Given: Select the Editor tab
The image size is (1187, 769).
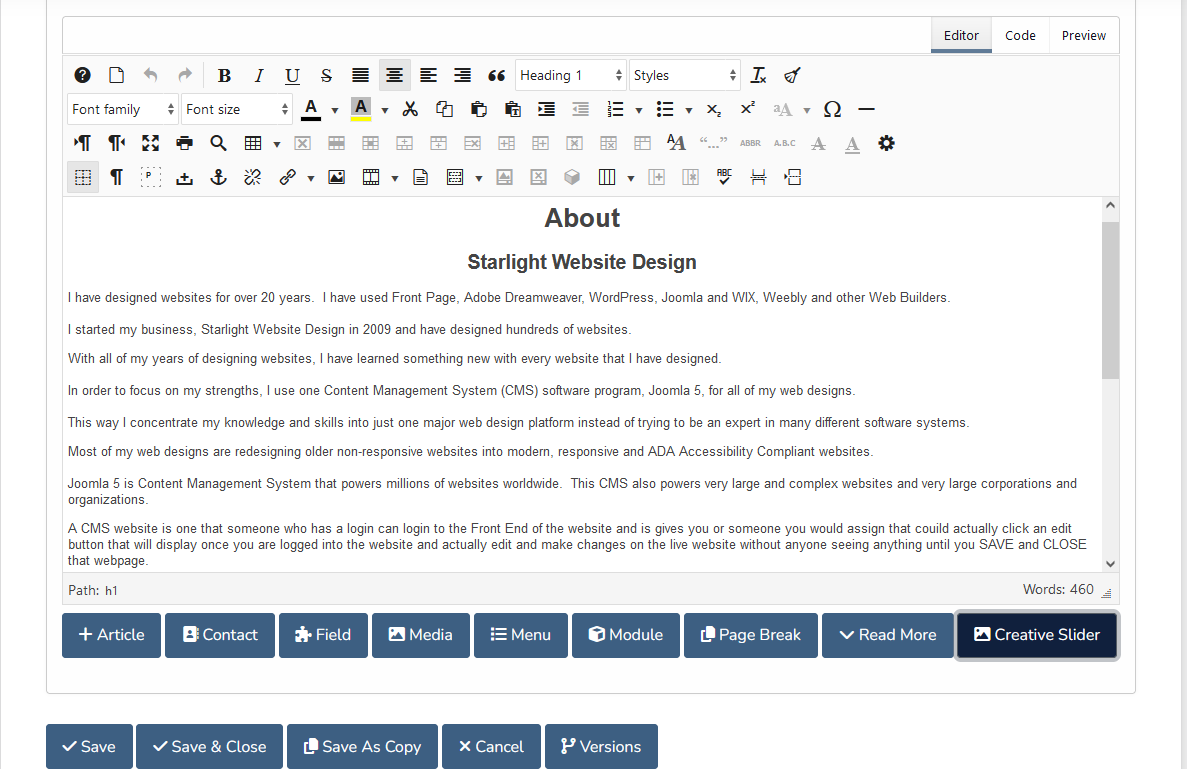Looking at the screenshot, I should pyautogui.click(x=961, y=35).
